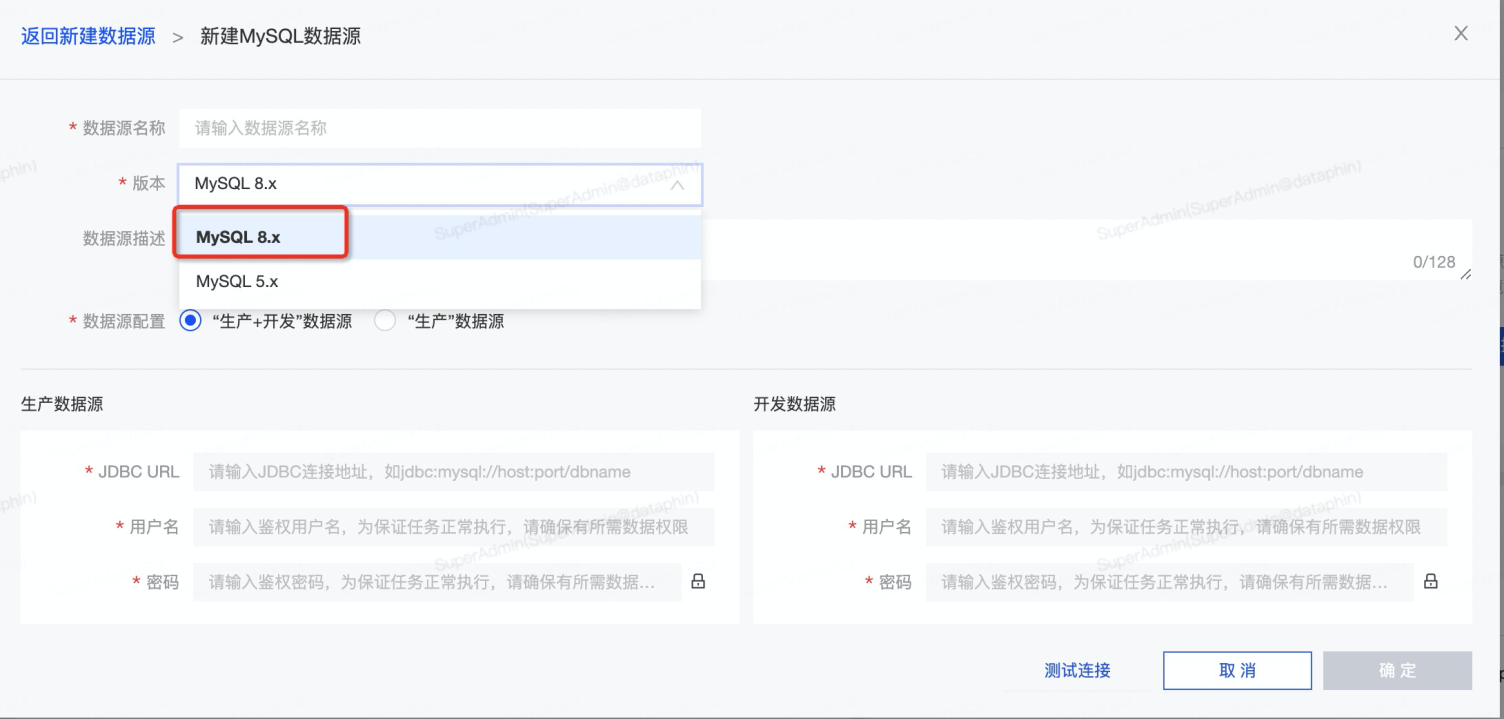1504x719 pixels.
Task: Collapse the 版本 dropdown via its chevron arrow
Action: 677,185
